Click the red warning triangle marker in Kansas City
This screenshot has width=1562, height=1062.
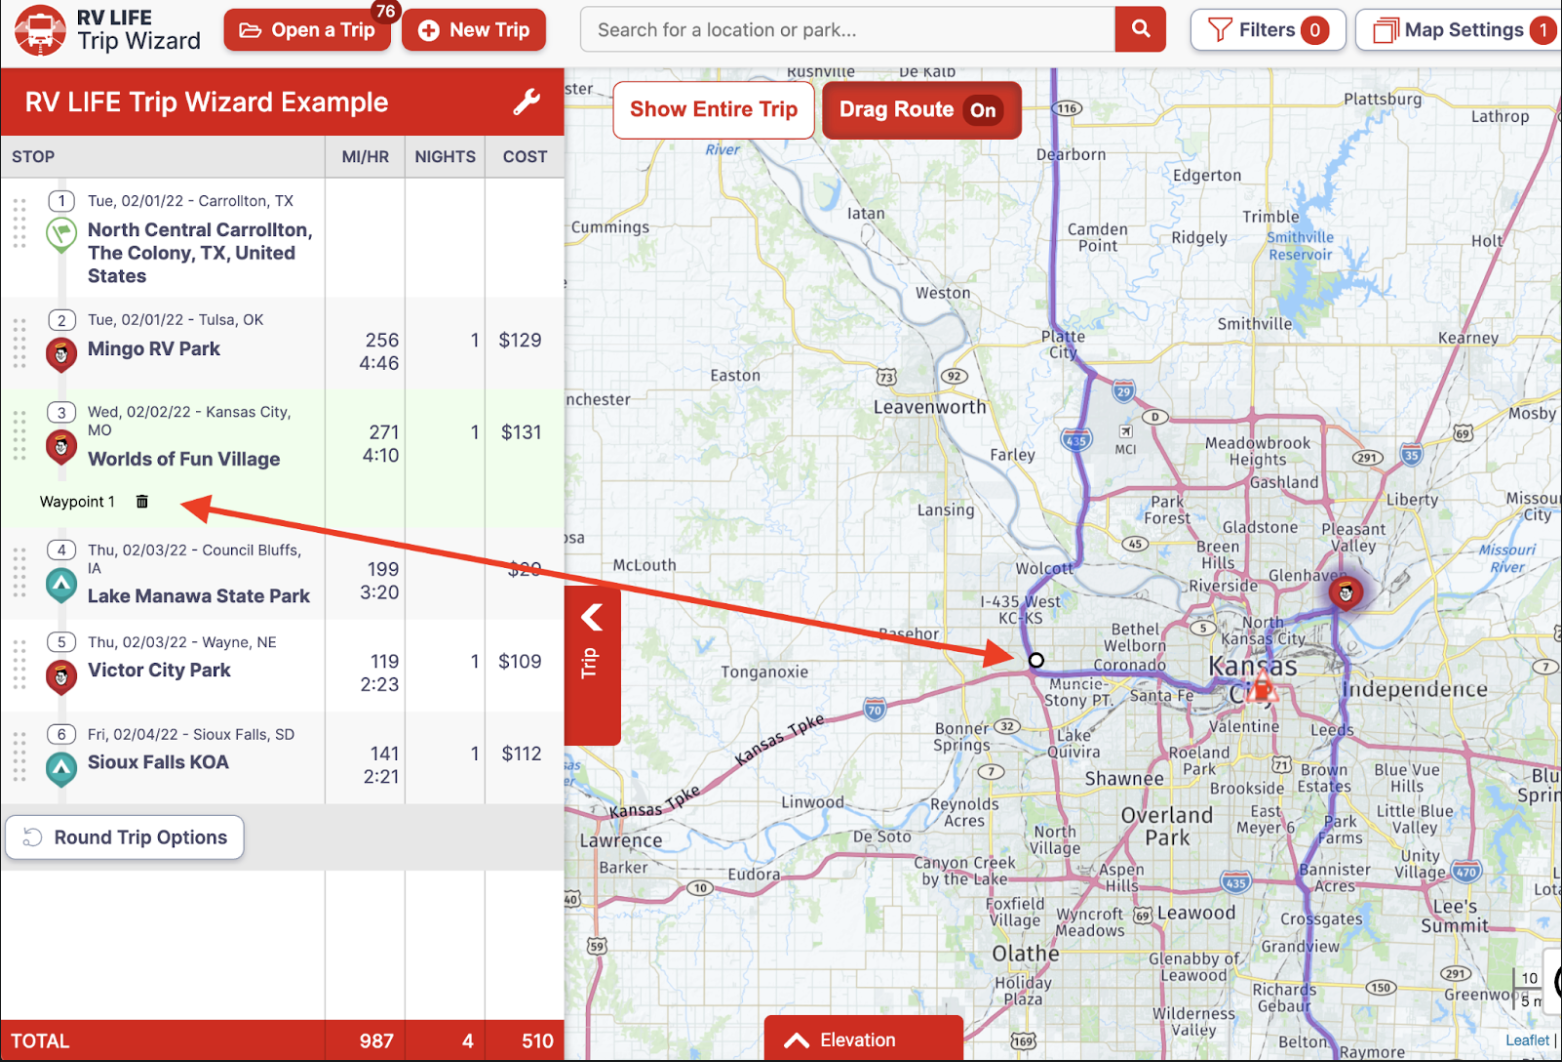[x=1262, y=686]
